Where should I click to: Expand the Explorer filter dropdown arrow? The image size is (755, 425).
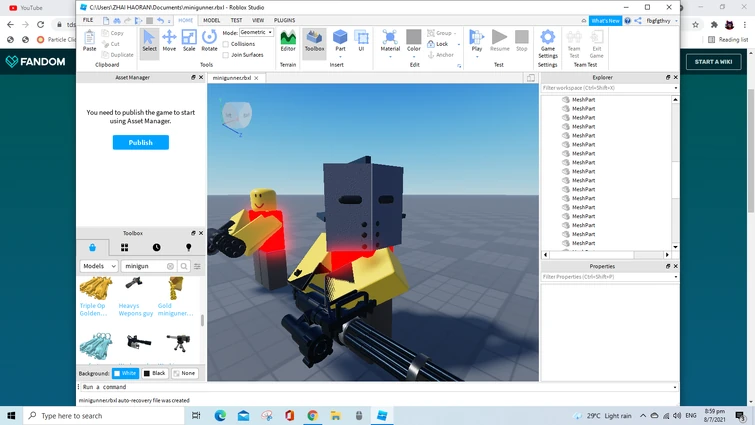pyautogui.click(x=676, y=88)
